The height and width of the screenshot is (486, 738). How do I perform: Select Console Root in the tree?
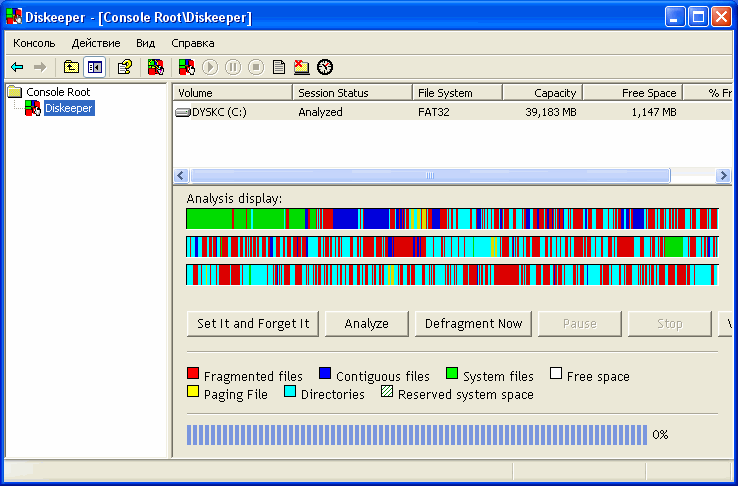point(58,92)
